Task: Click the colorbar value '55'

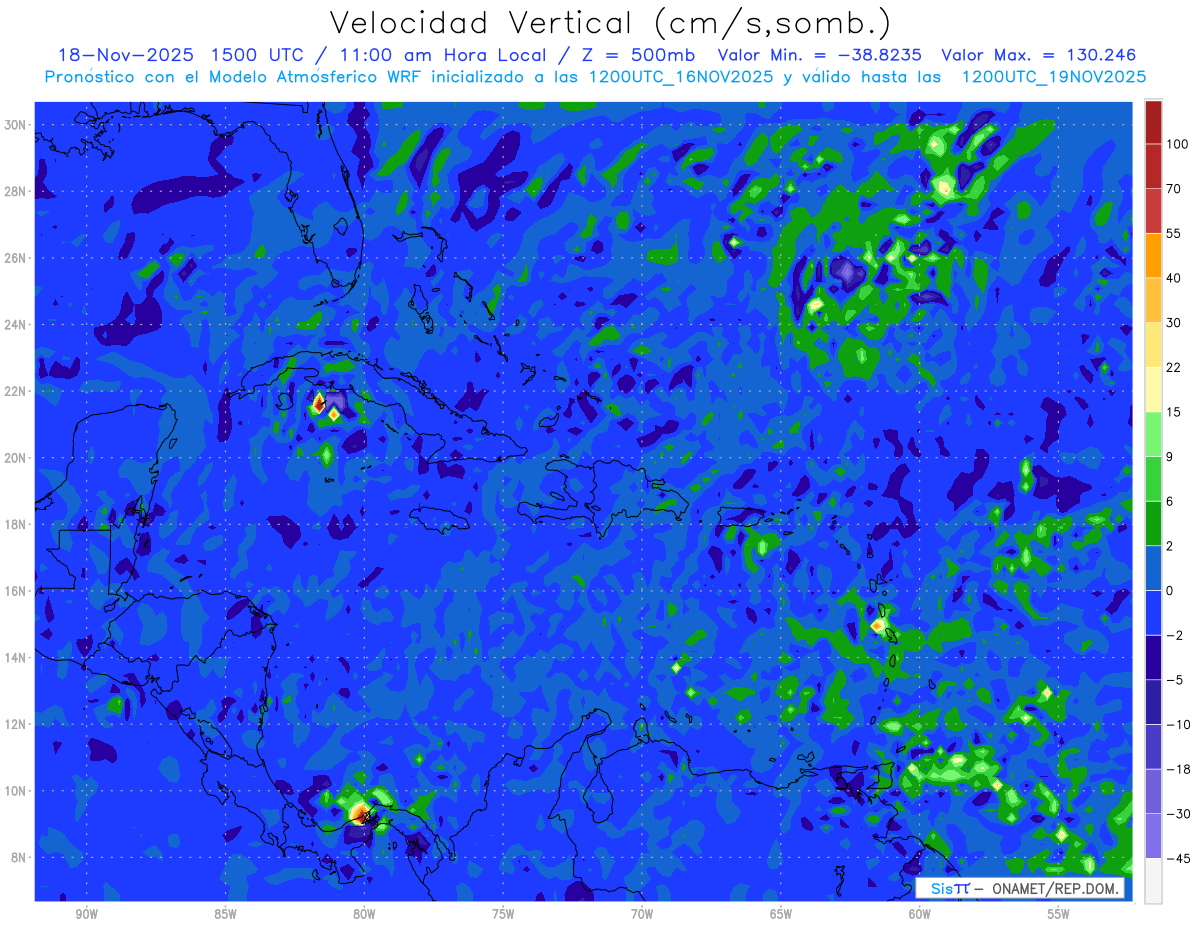Action: [1174, 233]
